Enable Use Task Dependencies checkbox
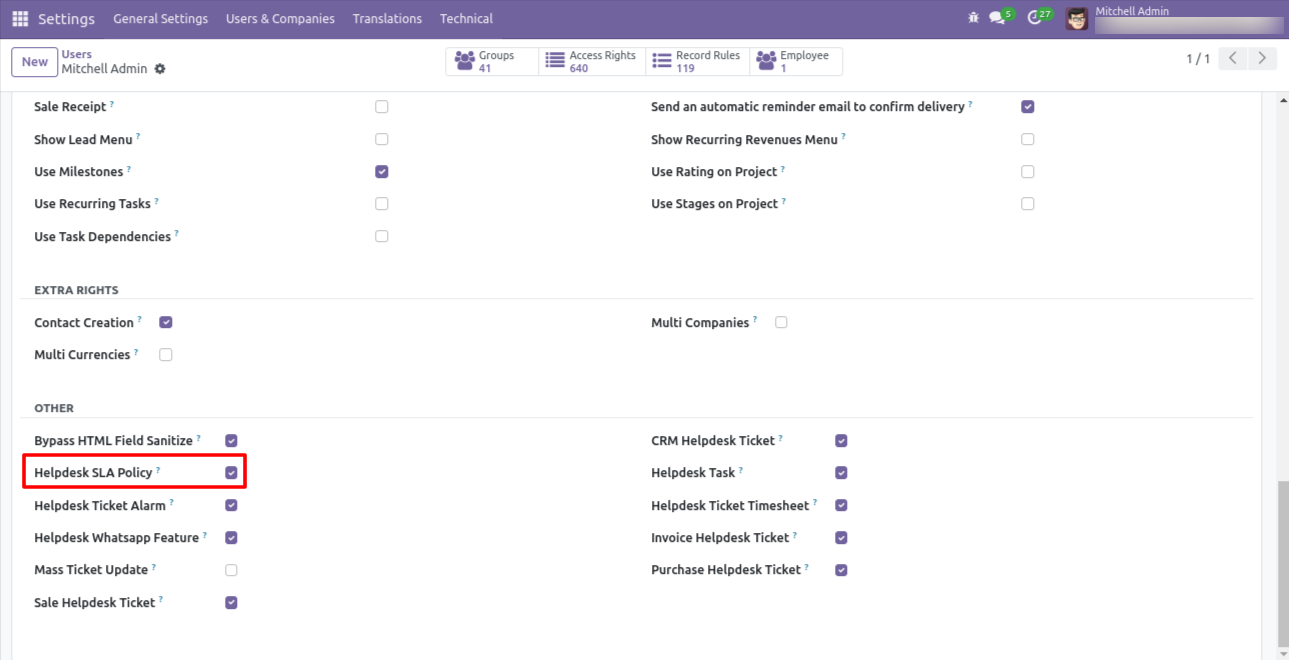 coord(382,236)
